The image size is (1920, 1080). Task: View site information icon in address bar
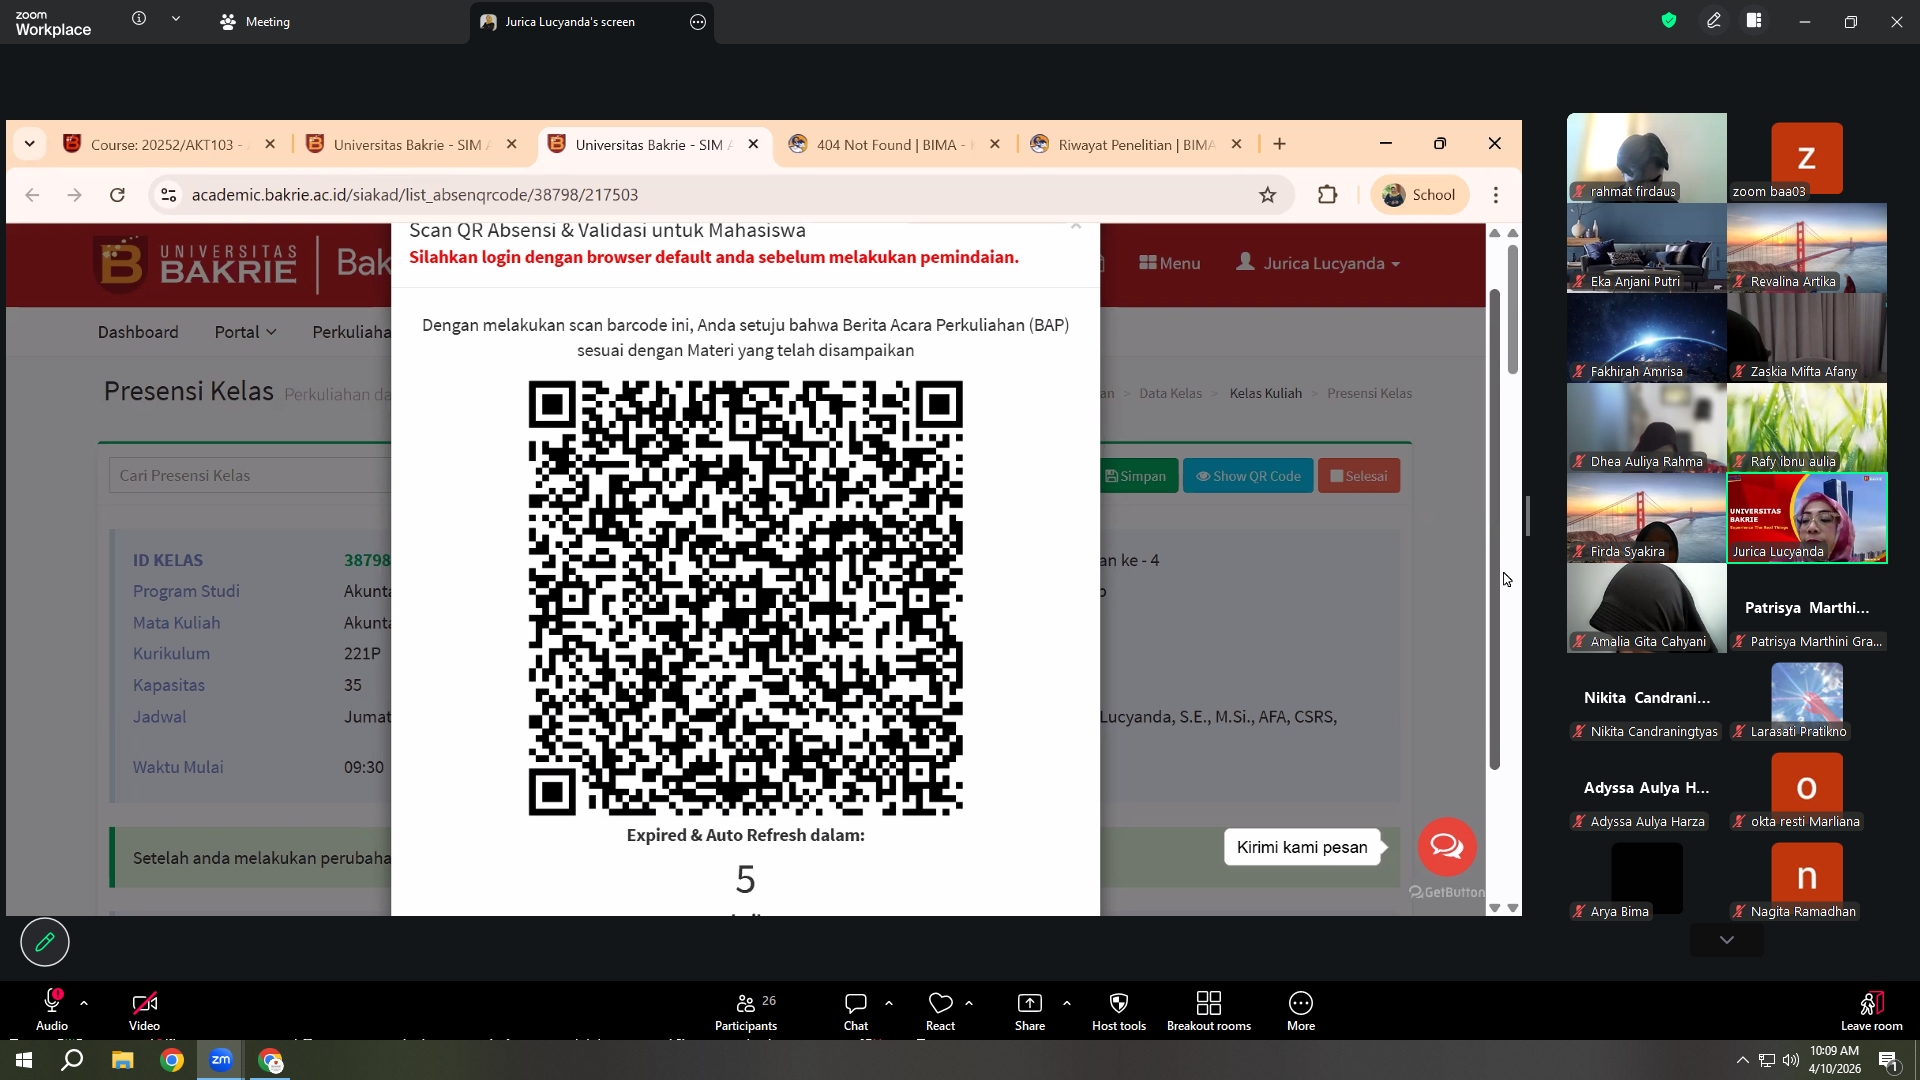pyautogui.click(x=169, y=195)
